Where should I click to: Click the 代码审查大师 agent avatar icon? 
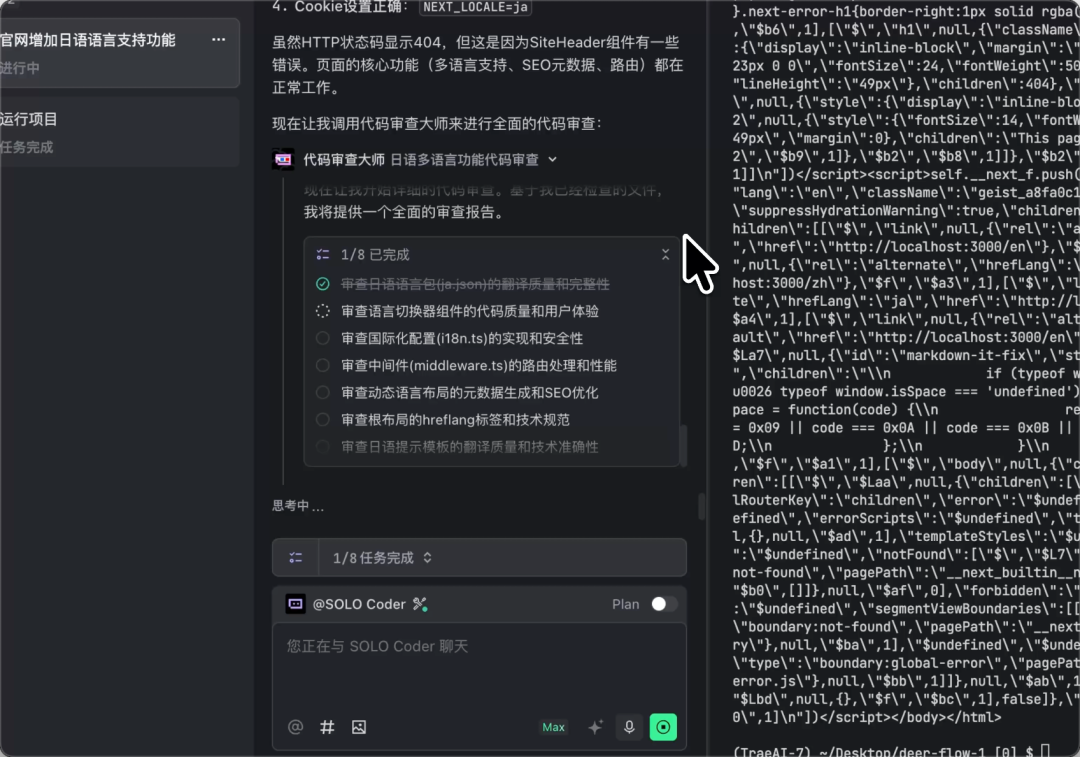283,160
